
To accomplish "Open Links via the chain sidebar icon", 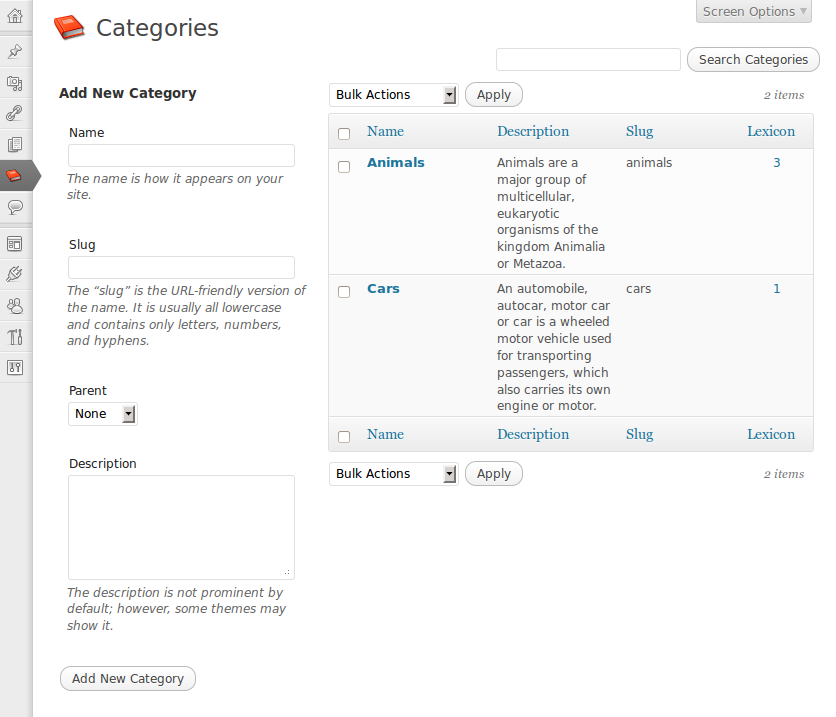I will [x=15, y=114].
